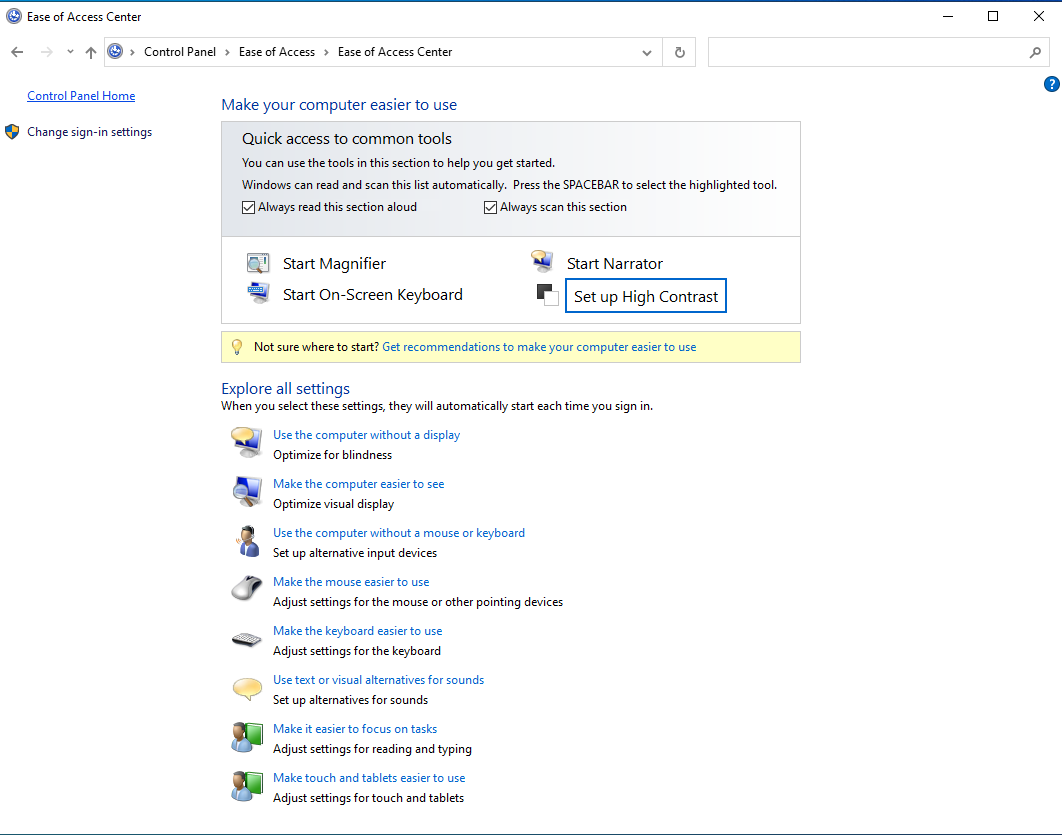Image resolution: width=1062 pixels, height=835 pixels.
Task: Click the Ease of Access Center title bar icon
Action: pos(14,16)
